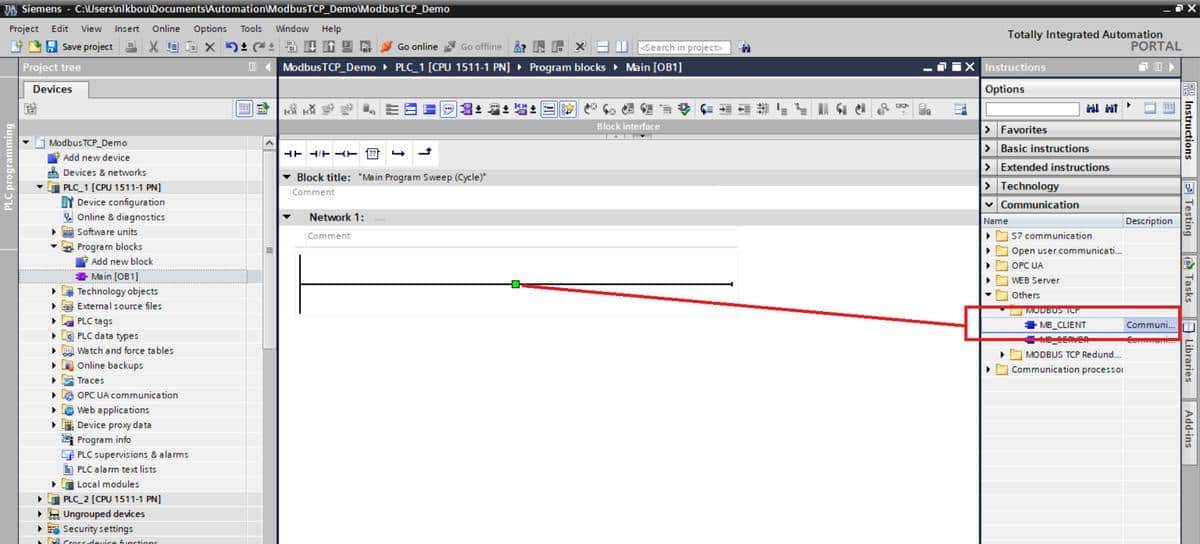Expand the Technology objects folder

[55, 291]
